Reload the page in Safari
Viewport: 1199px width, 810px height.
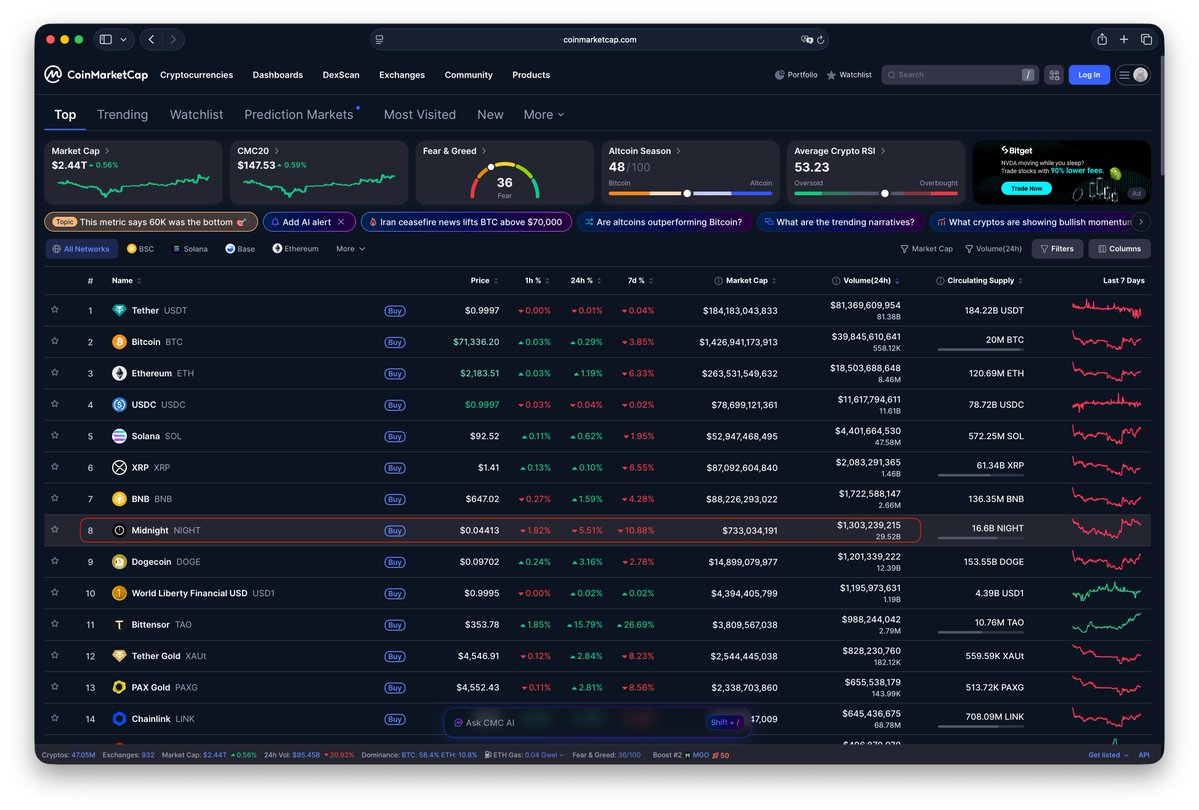pyautogui.click(x=820, y=40)
